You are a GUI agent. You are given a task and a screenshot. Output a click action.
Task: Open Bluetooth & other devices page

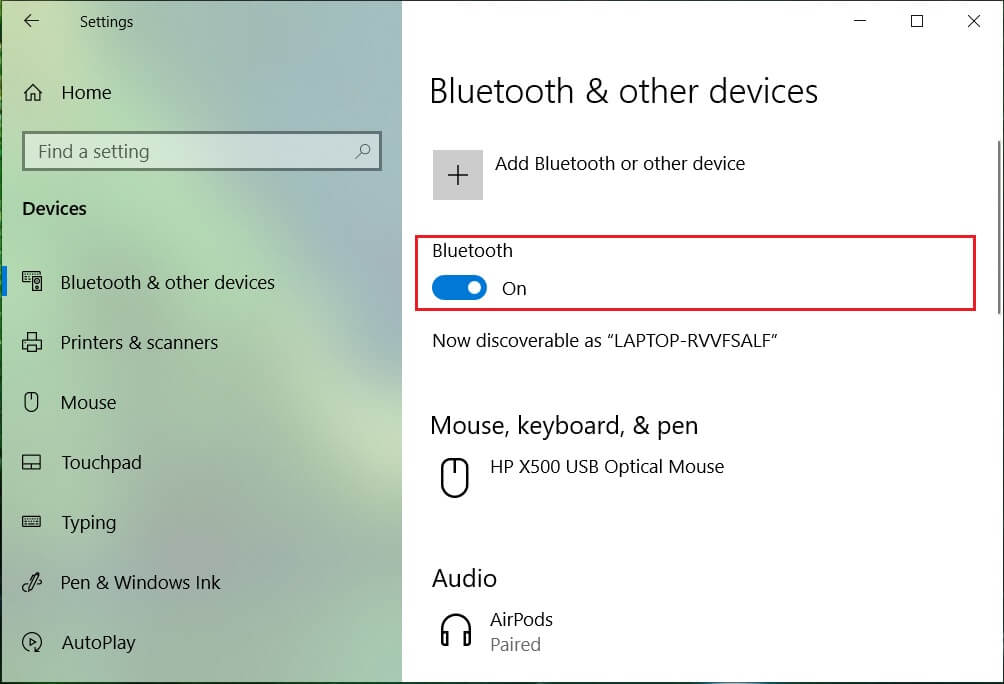168,282
